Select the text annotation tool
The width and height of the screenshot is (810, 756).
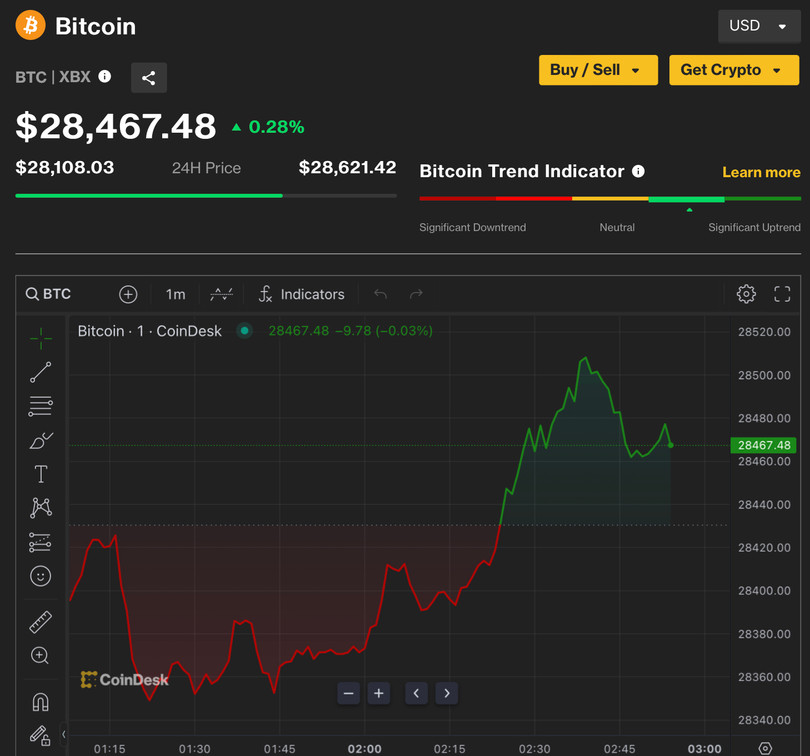pyautogui.click(x=40, y=474)
